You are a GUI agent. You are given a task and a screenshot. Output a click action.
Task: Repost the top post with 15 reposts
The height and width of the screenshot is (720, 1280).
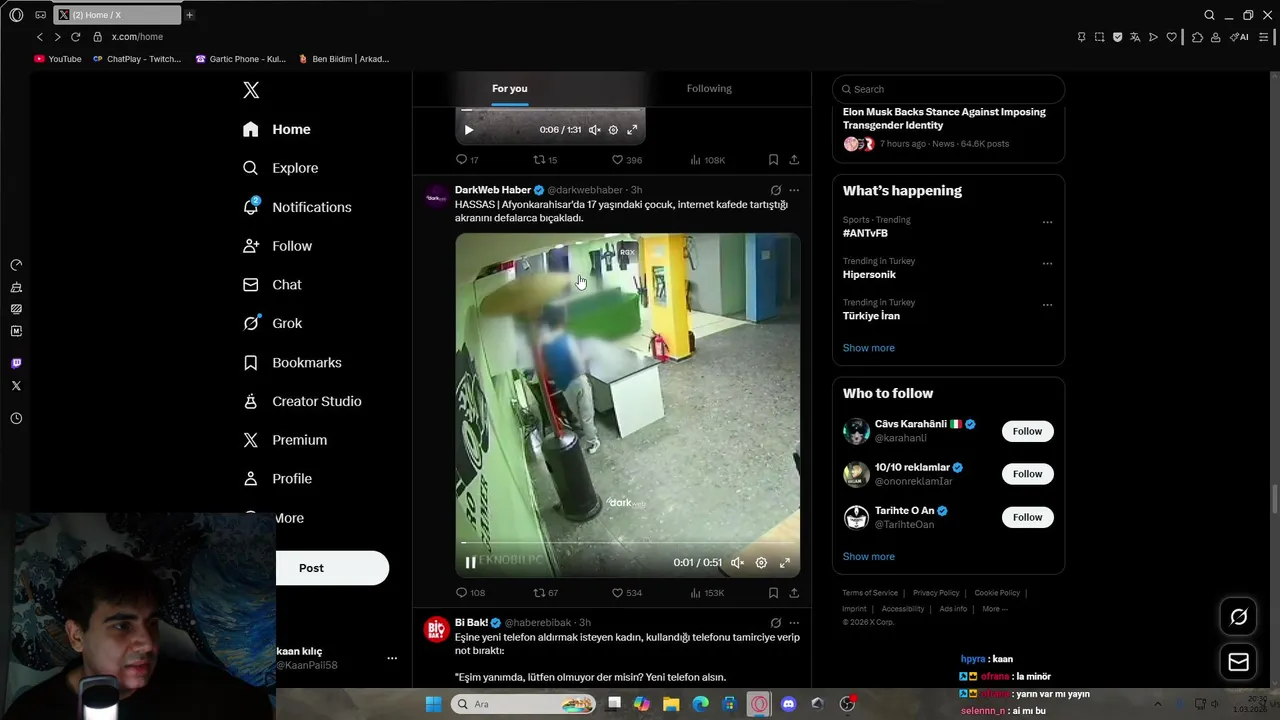pos(545,160)
